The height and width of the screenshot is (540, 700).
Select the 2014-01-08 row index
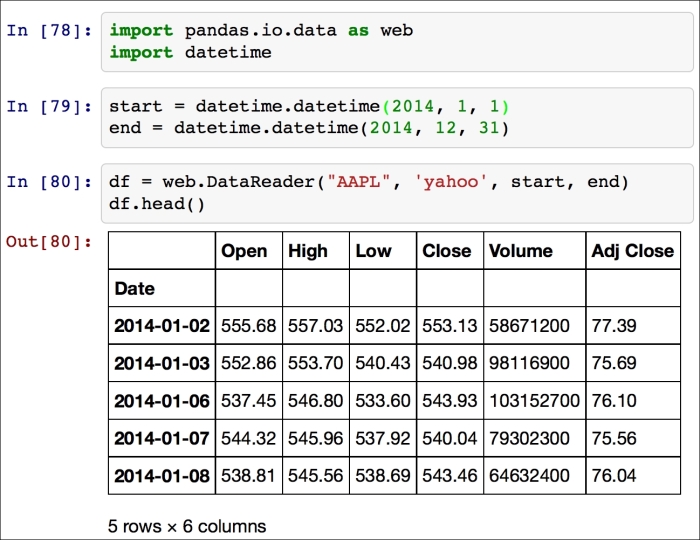[x=162, y=476]
